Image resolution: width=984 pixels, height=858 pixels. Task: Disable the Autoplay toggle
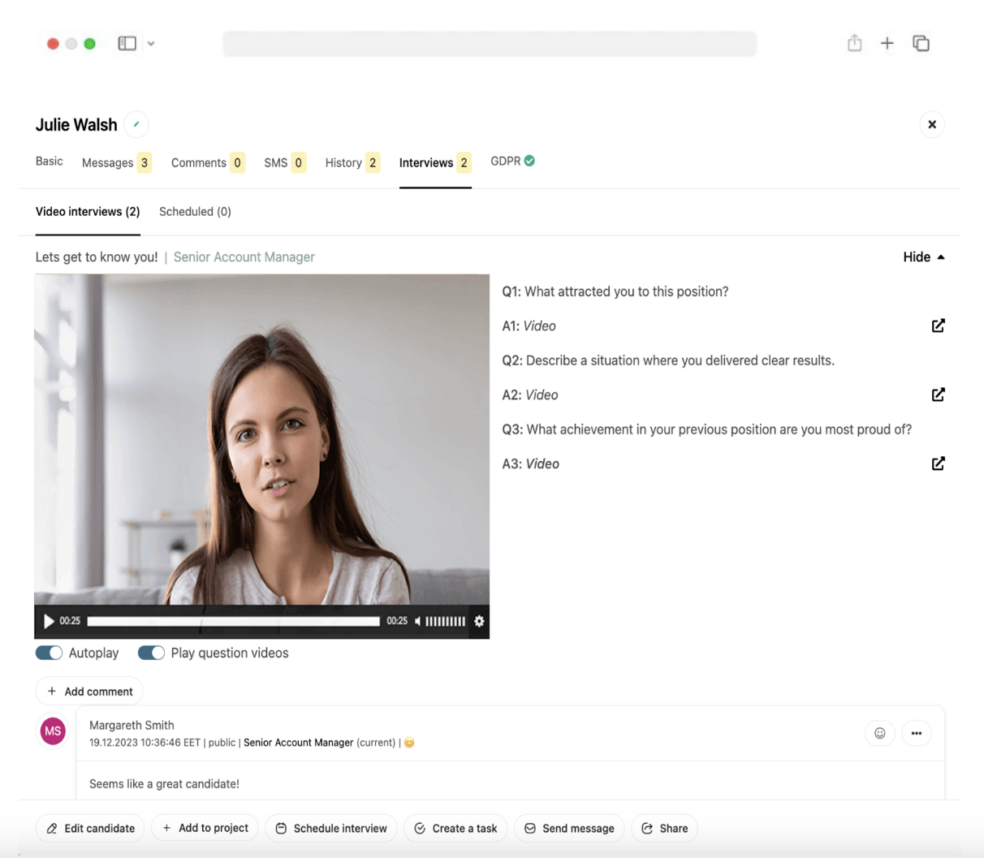click(x=49, y=652)
